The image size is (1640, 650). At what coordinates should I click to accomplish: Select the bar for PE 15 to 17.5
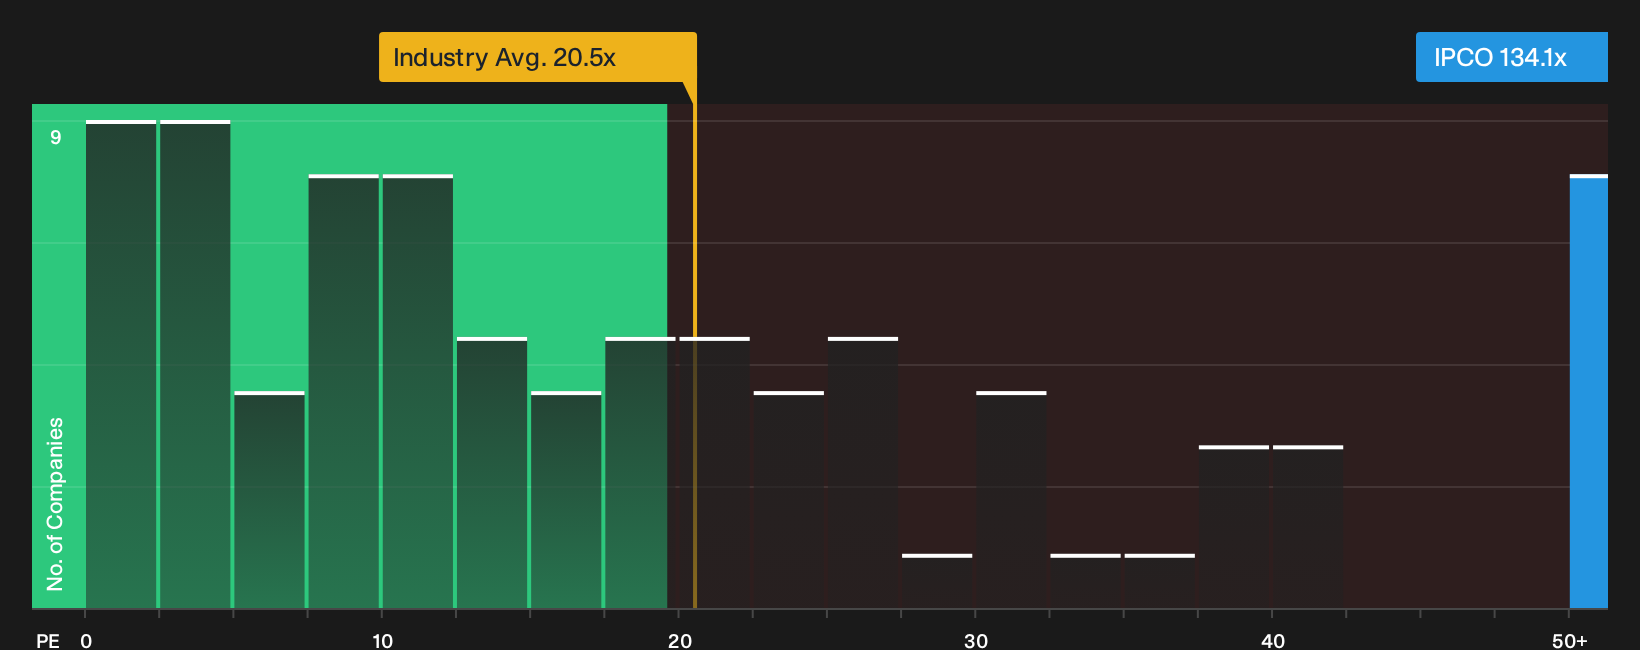click(x=566, y=499)
